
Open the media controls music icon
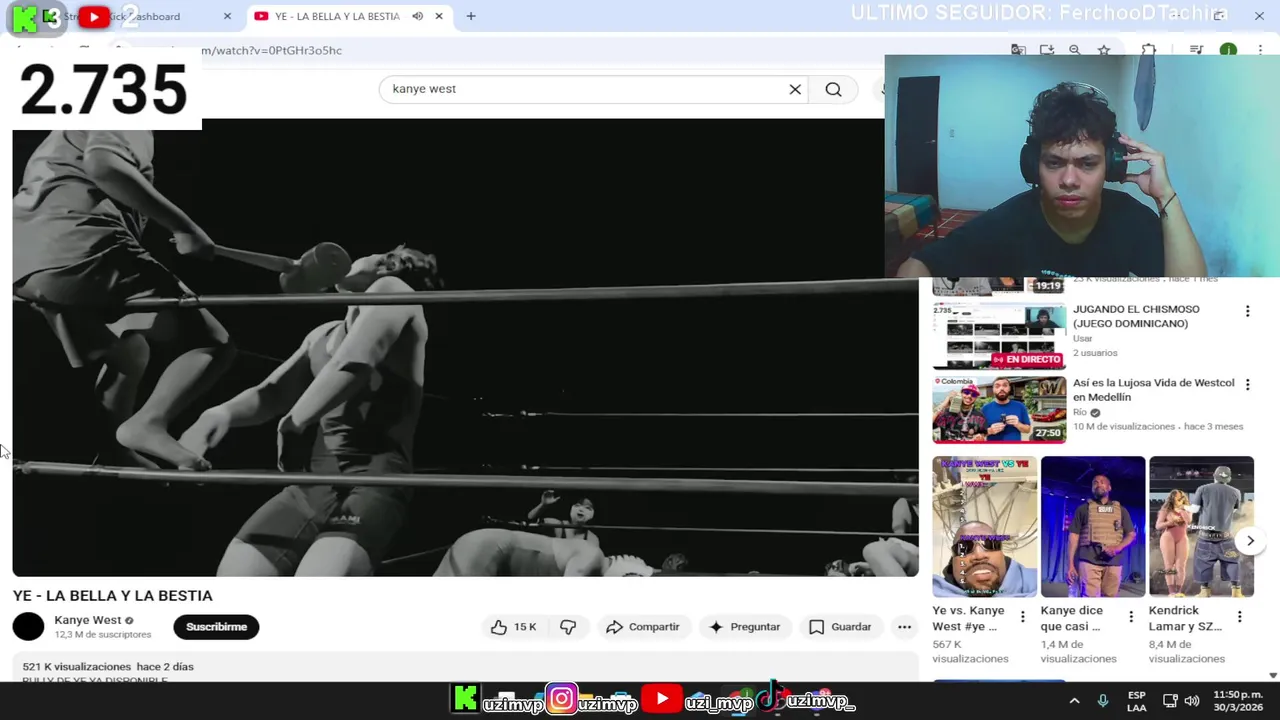coord(1196,50)
